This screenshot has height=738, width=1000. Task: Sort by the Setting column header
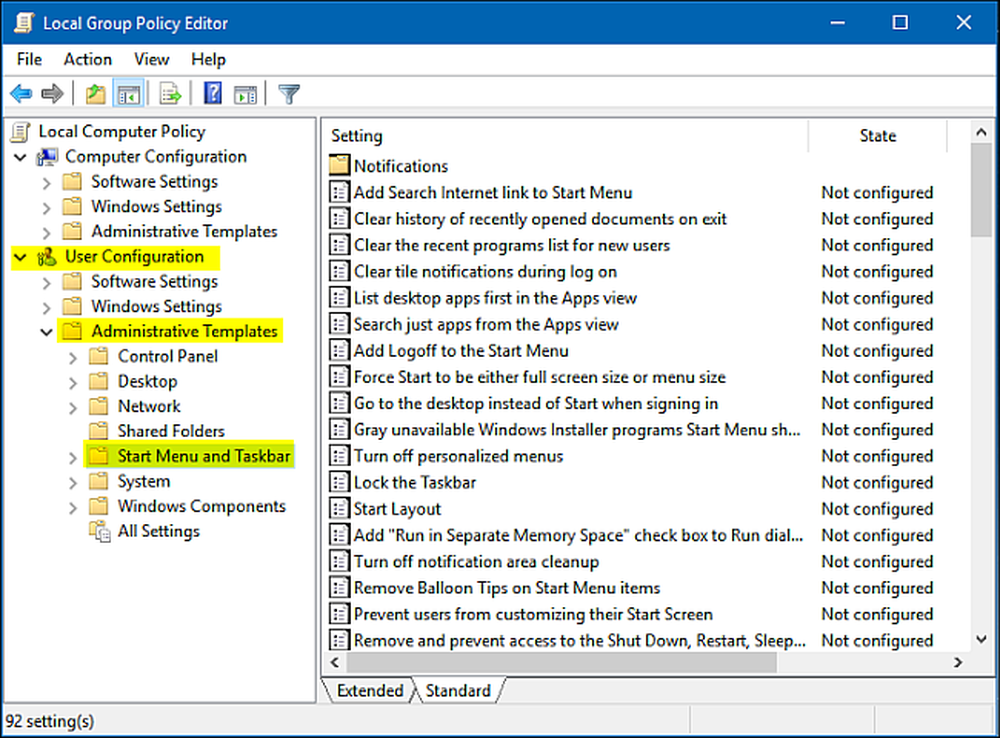pos(566,136)
